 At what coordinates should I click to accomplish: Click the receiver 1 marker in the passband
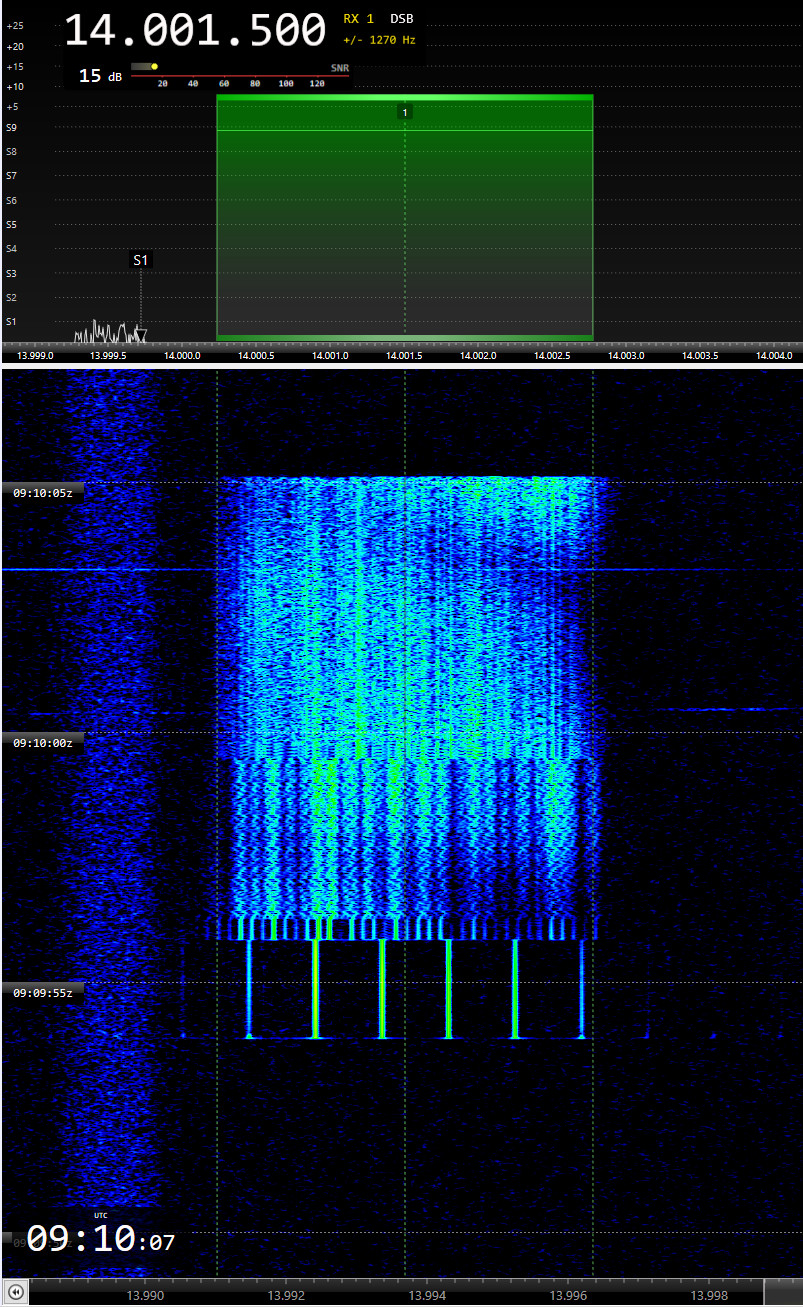tap(405, 113)
